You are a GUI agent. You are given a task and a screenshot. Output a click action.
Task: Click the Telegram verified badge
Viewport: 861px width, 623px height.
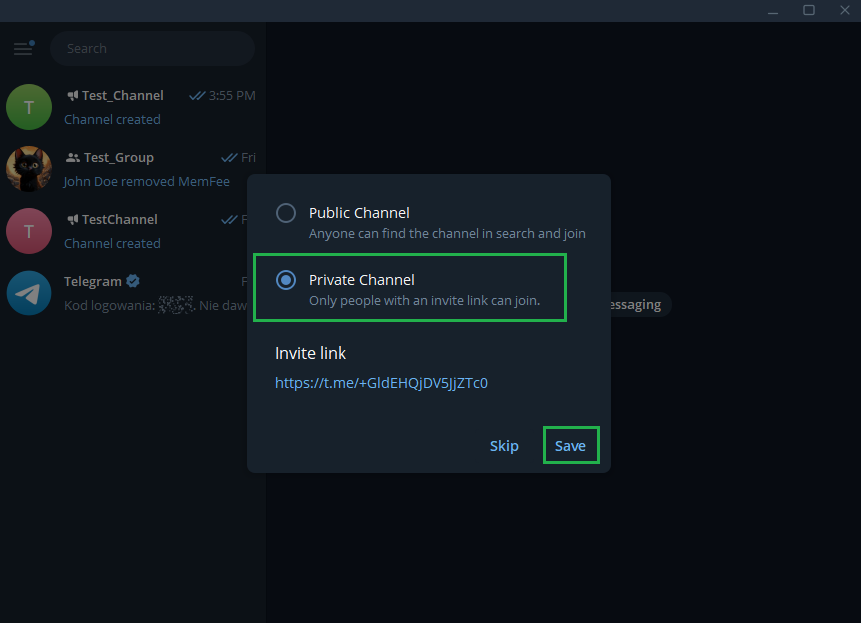(133, 281)
